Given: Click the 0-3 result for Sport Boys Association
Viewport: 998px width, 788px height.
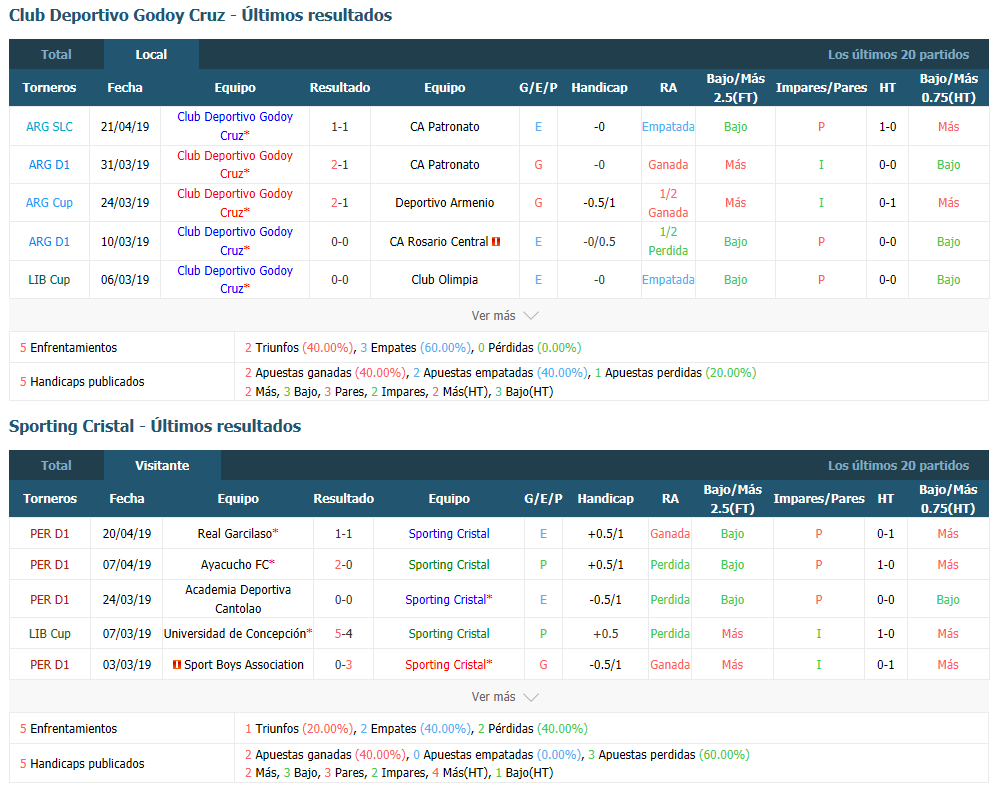Looking at the screenshot, I should click(x=344, y=665).
